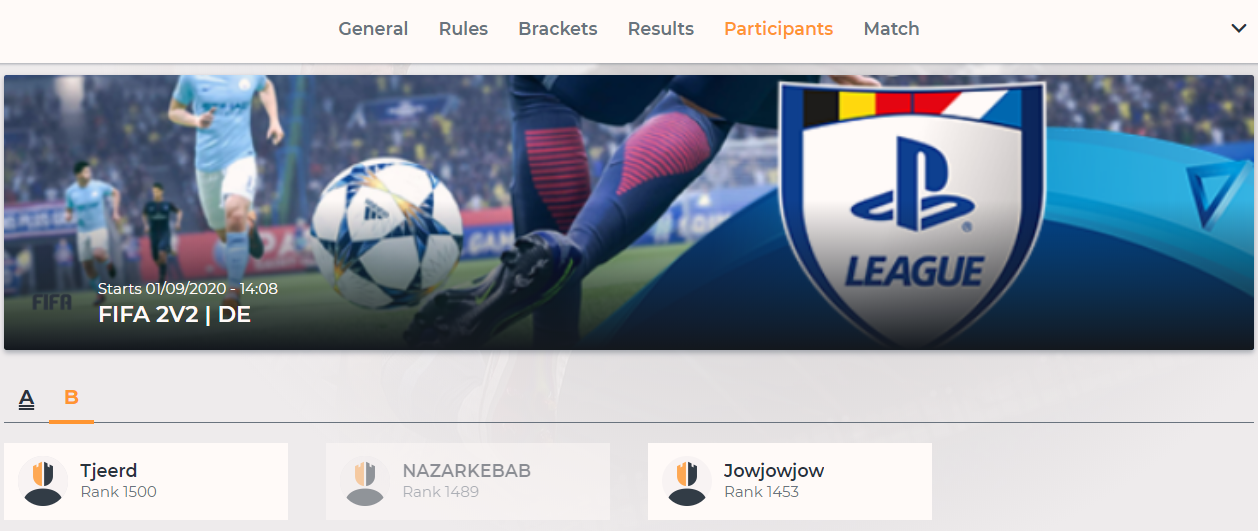Image resolution: width=1258 pixels, height=531 pixels.
Task: Open the Brackets tab
Action: [x=558, y=29]
